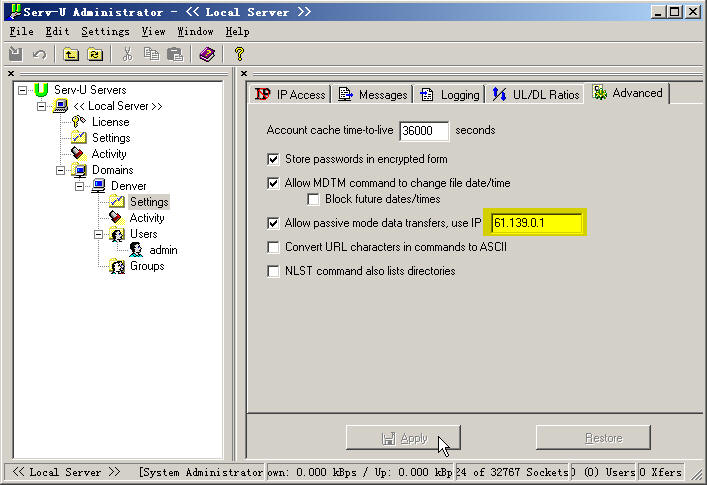707x485 pixels.
Task: Click the Cut scissors toolbar icon
Action: click(127, 54)
